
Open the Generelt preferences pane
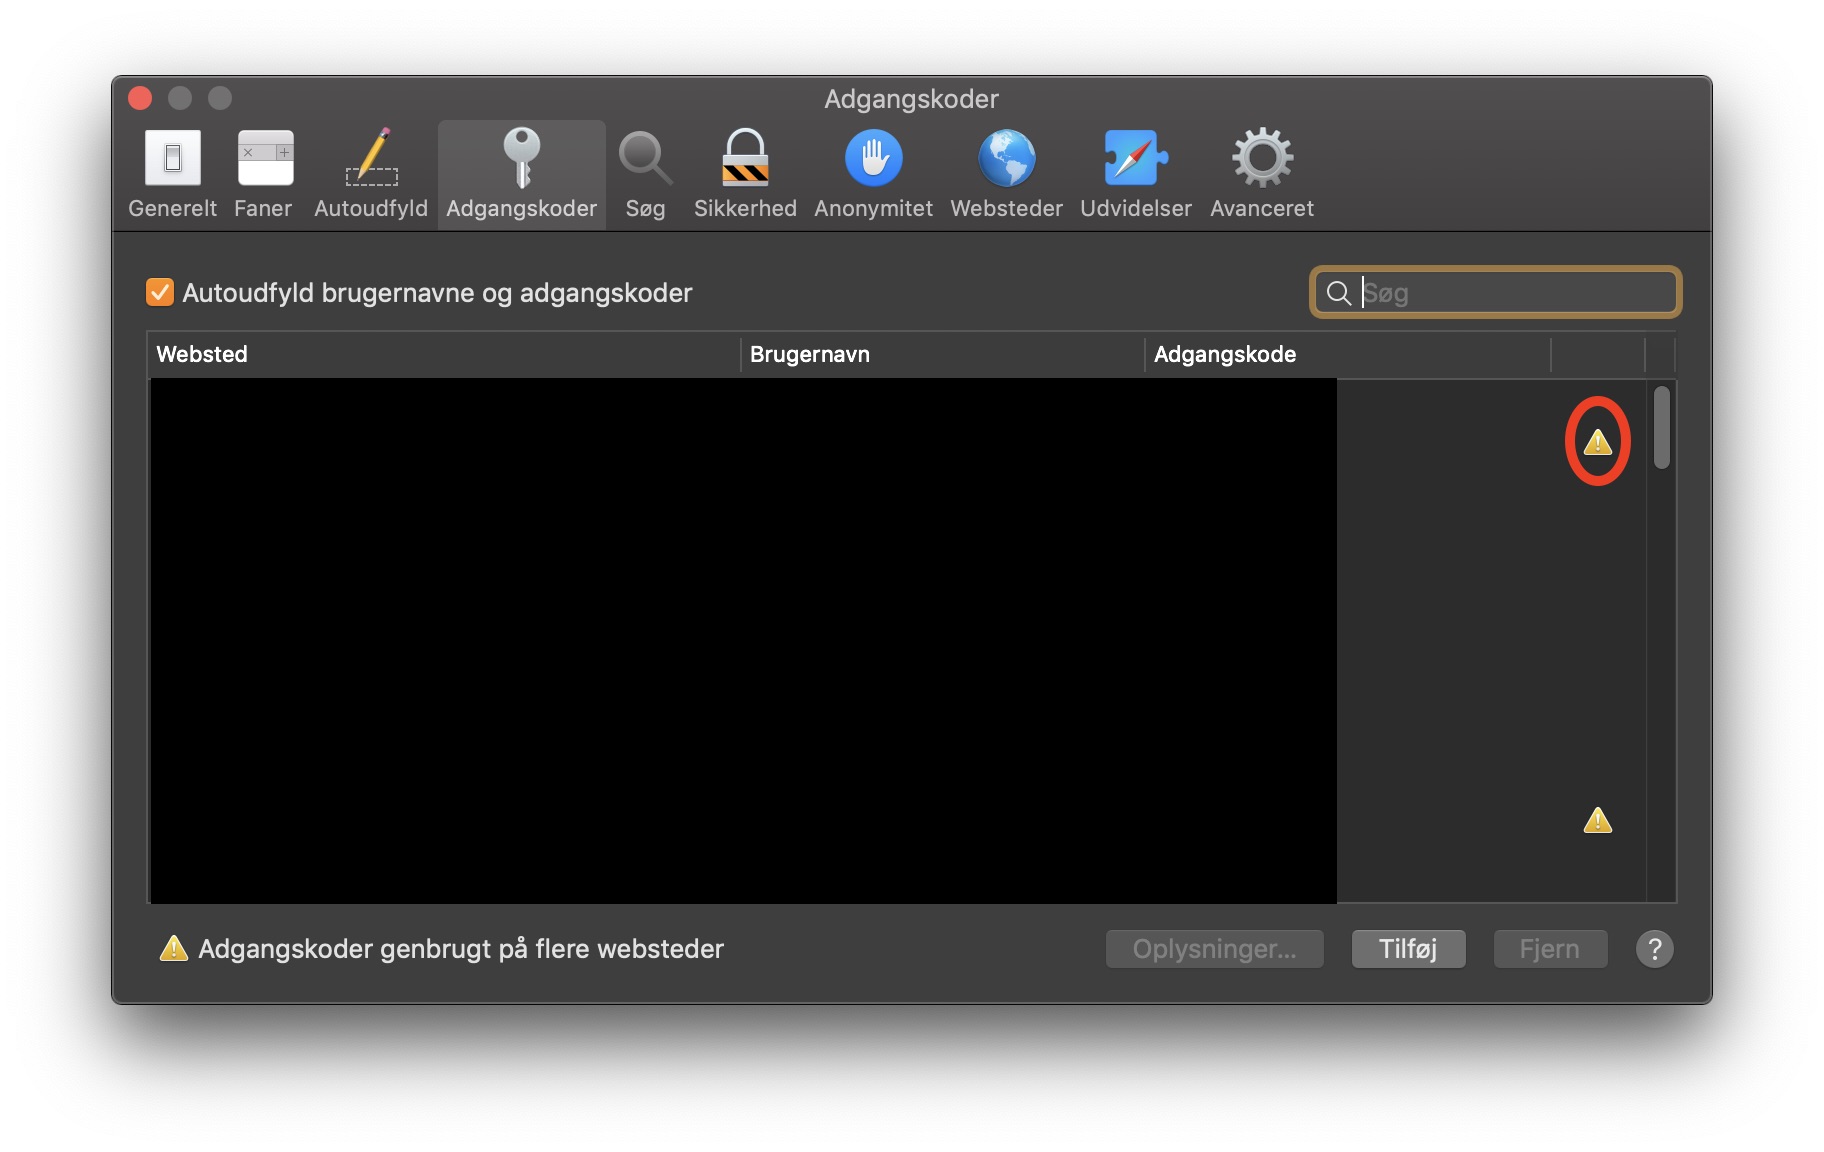pyautogui.click(x=172, y=175)
